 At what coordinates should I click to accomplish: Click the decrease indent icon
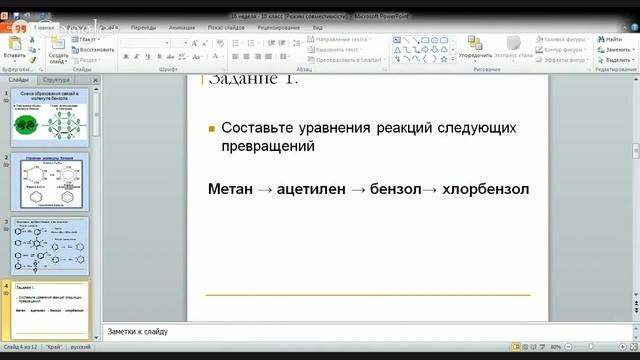pyautogui.click(x=271, y=43)
